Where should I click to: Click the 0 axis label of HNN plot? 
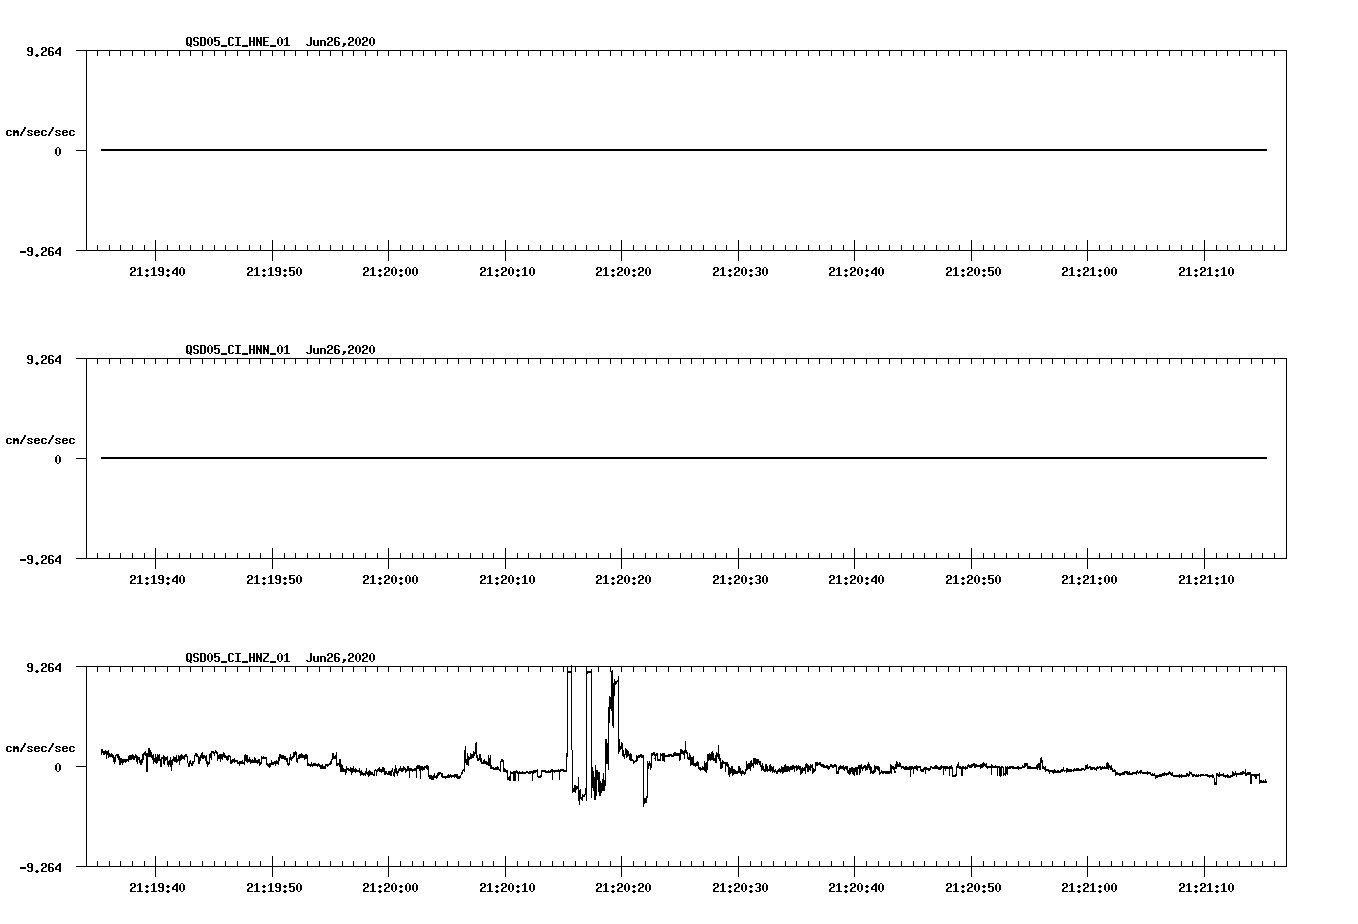tap(58, 459)
